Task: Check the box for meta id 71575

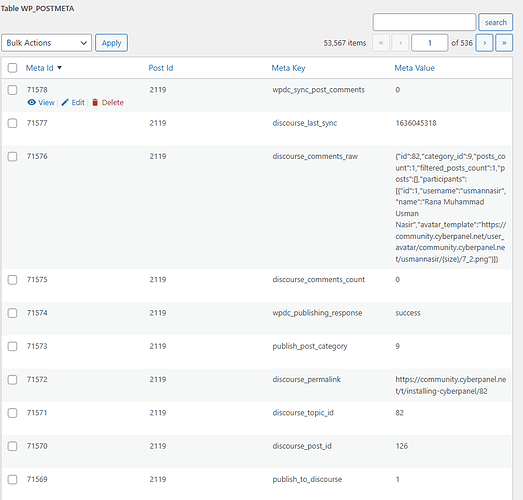Action: pyautogui.click(x=12, y=280)
